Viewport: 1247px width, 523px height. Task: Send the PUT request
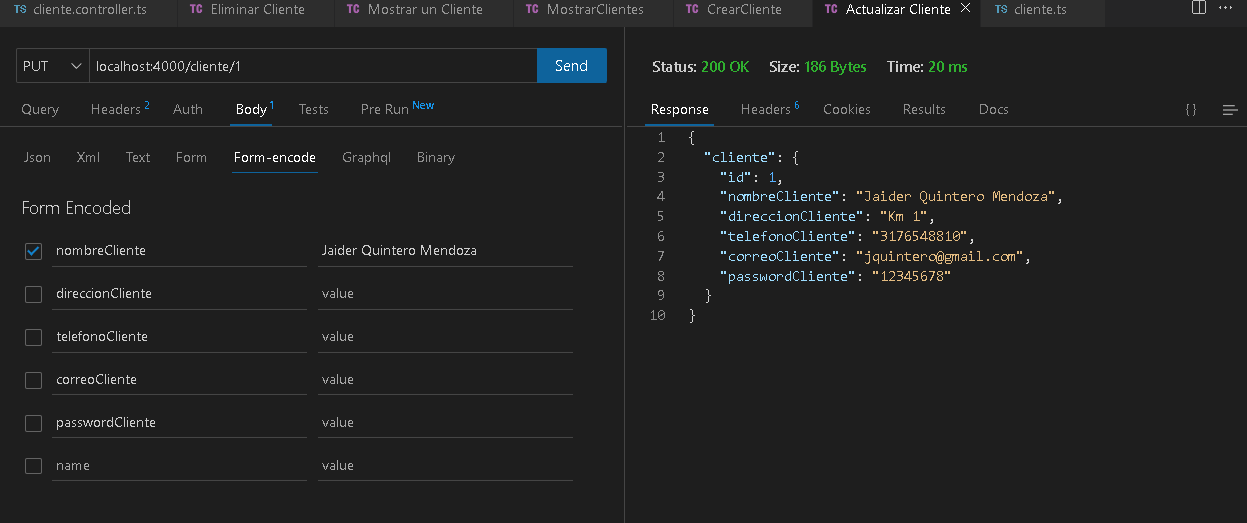coord(571,66)
